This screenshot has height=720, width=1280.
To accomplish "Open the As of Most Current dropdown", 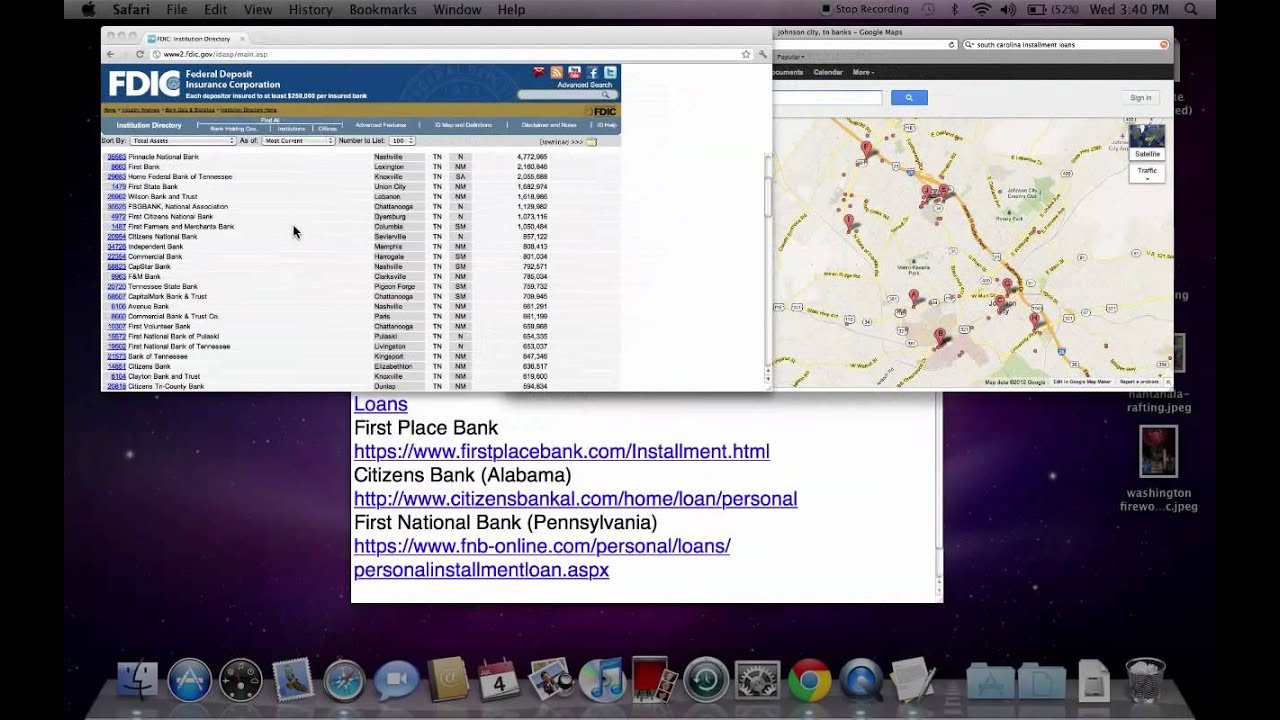I will coord(298,141).
